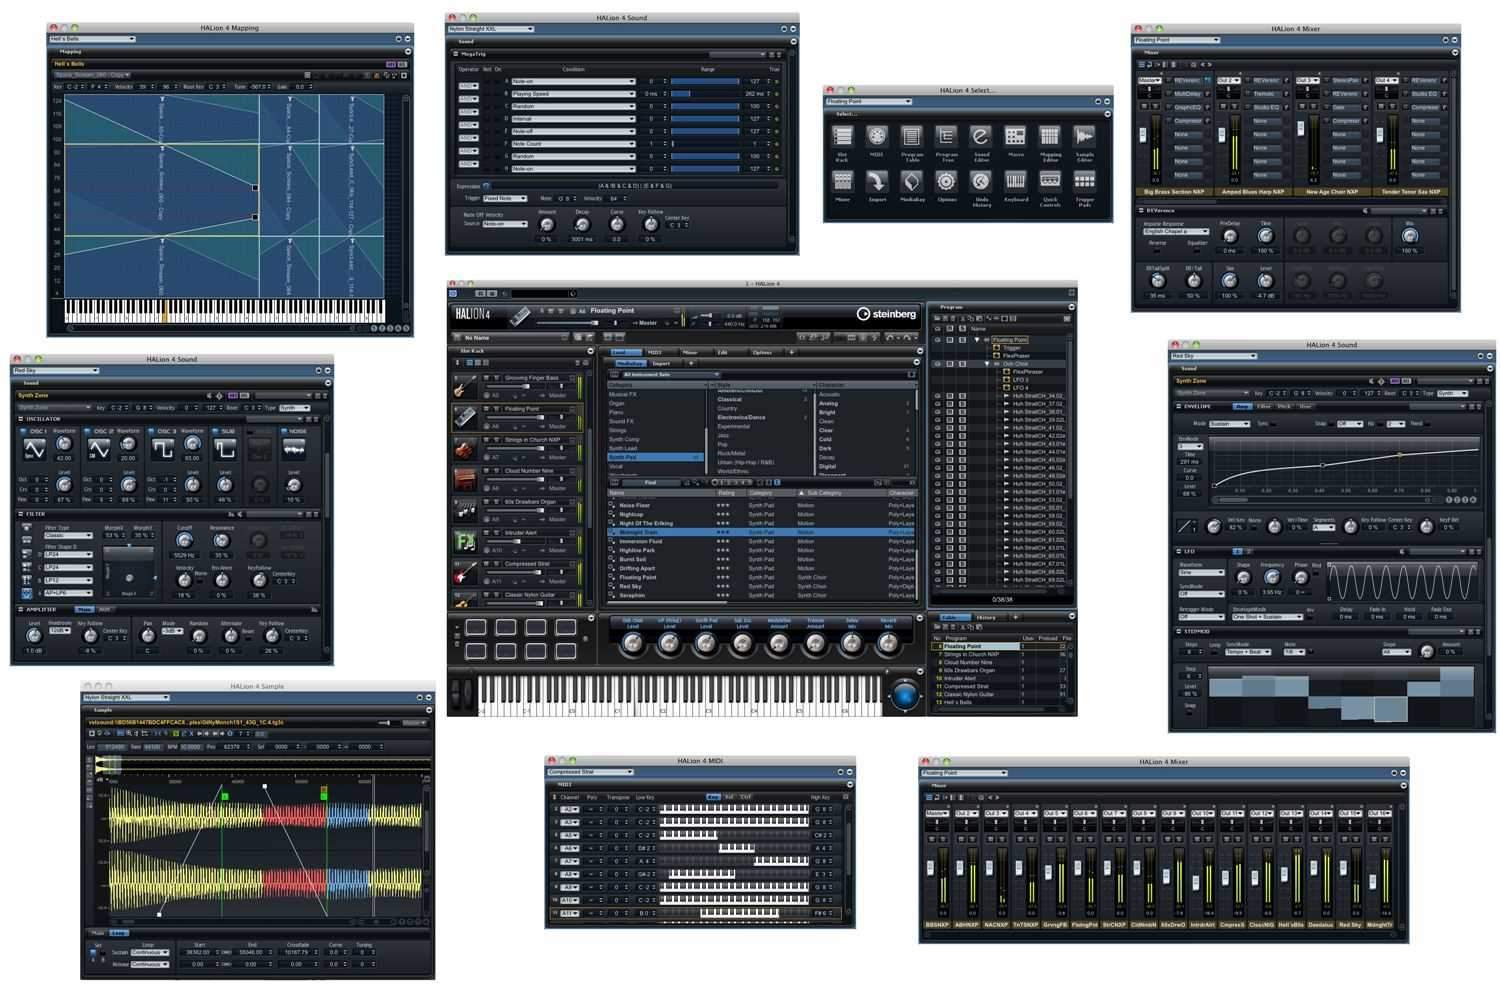Click the Import arrow icon in Select window
1500x1000 pixels.
click(x=877, y=181)
